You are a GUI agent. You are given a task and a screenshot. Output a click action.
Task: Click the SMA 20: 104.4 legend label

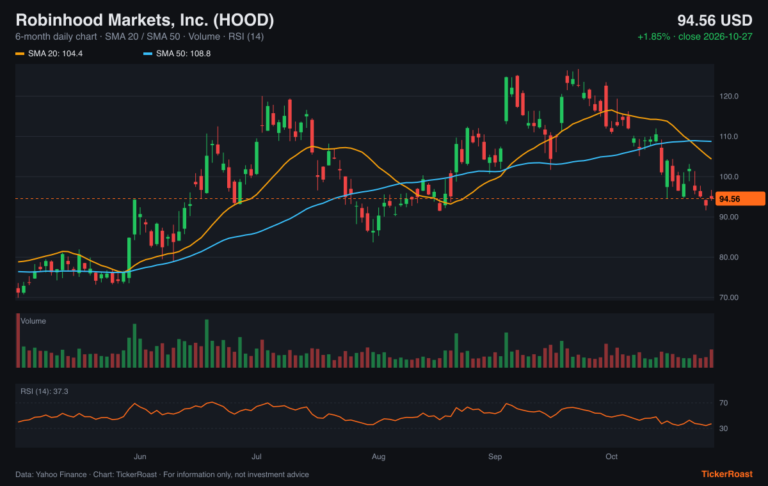pos(55,53)
